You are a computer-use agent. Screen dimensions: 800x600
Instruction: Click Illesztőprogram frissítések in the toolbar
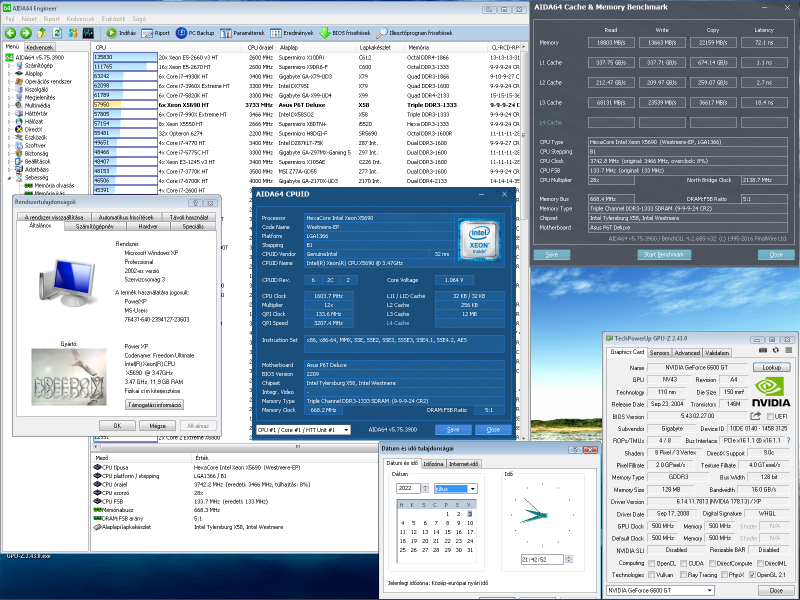pos(414,33)
